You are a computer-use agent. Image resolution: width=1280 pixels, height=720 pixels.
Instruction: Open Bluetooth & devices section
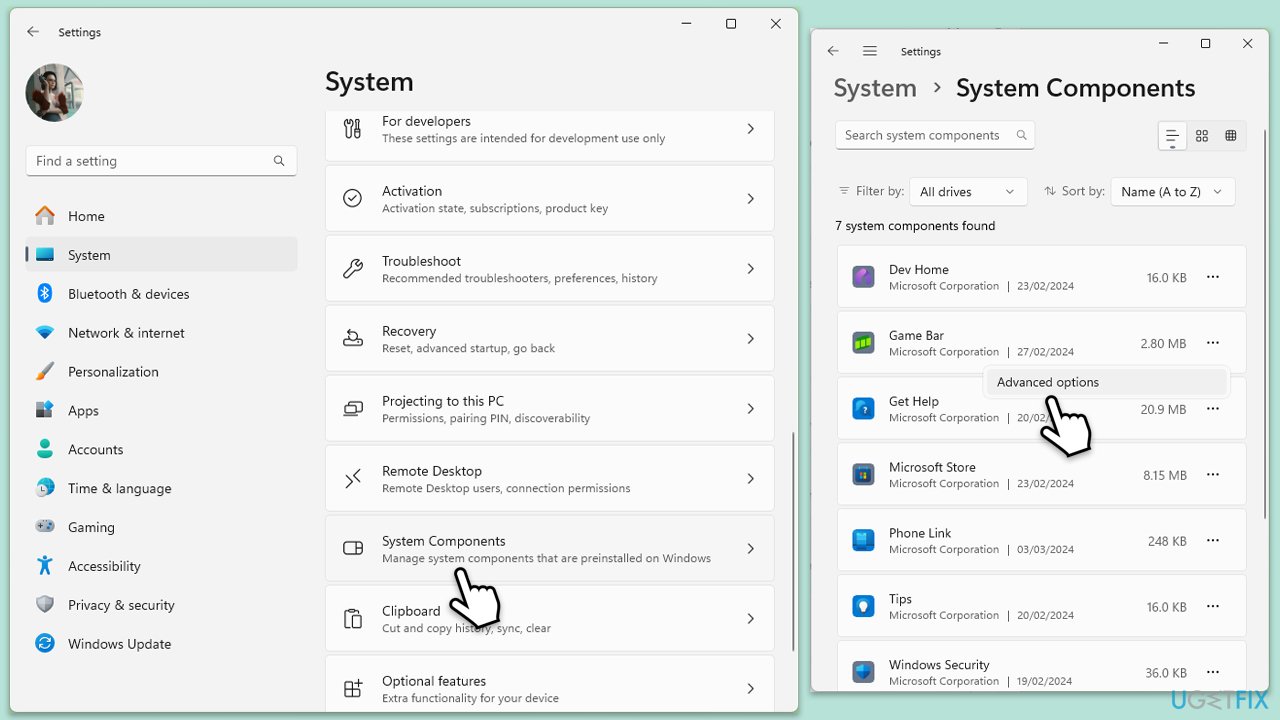coord(161,294)
